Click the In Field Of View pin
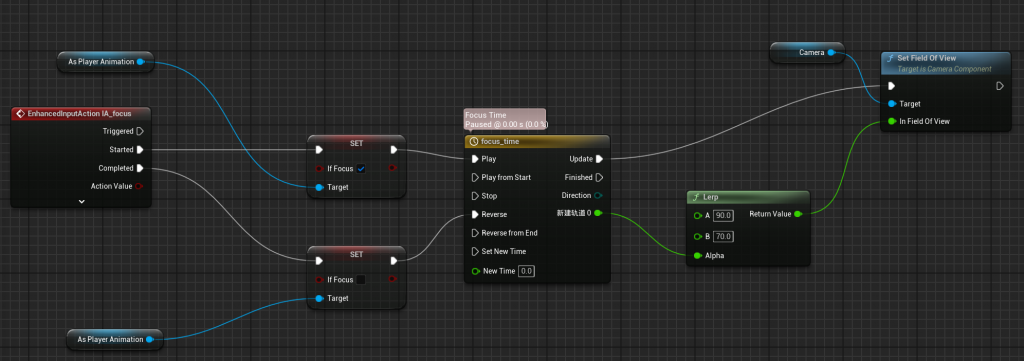Image resolution: width=1024 pixels, height=361 pixels. 891,121
